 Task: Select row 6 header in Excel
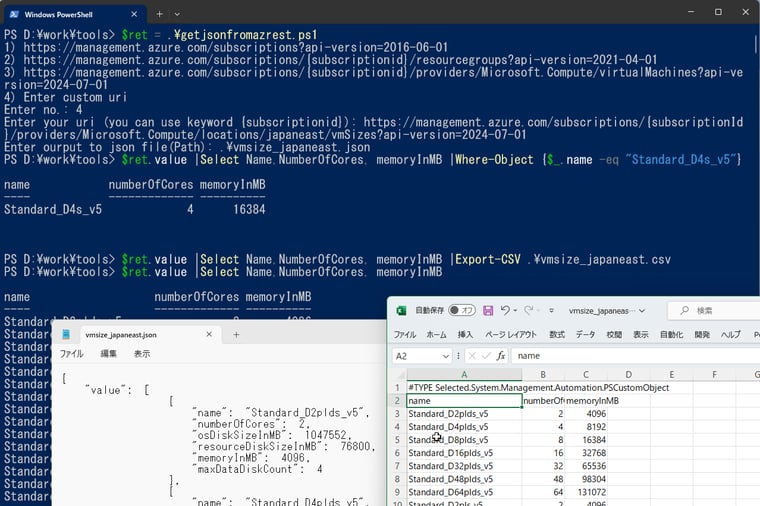(x=397, y=453)
